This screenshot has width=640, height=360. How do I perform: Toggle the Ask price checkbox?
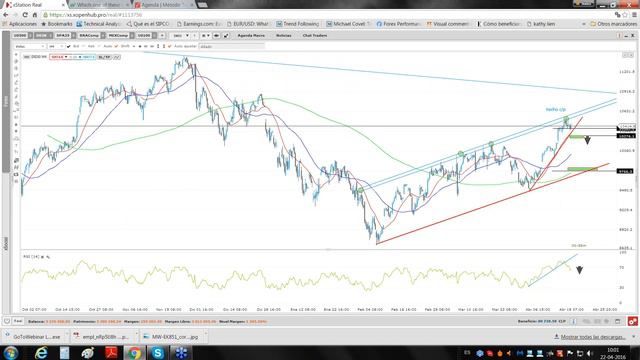pyautogui.click(x=84, y=47)
